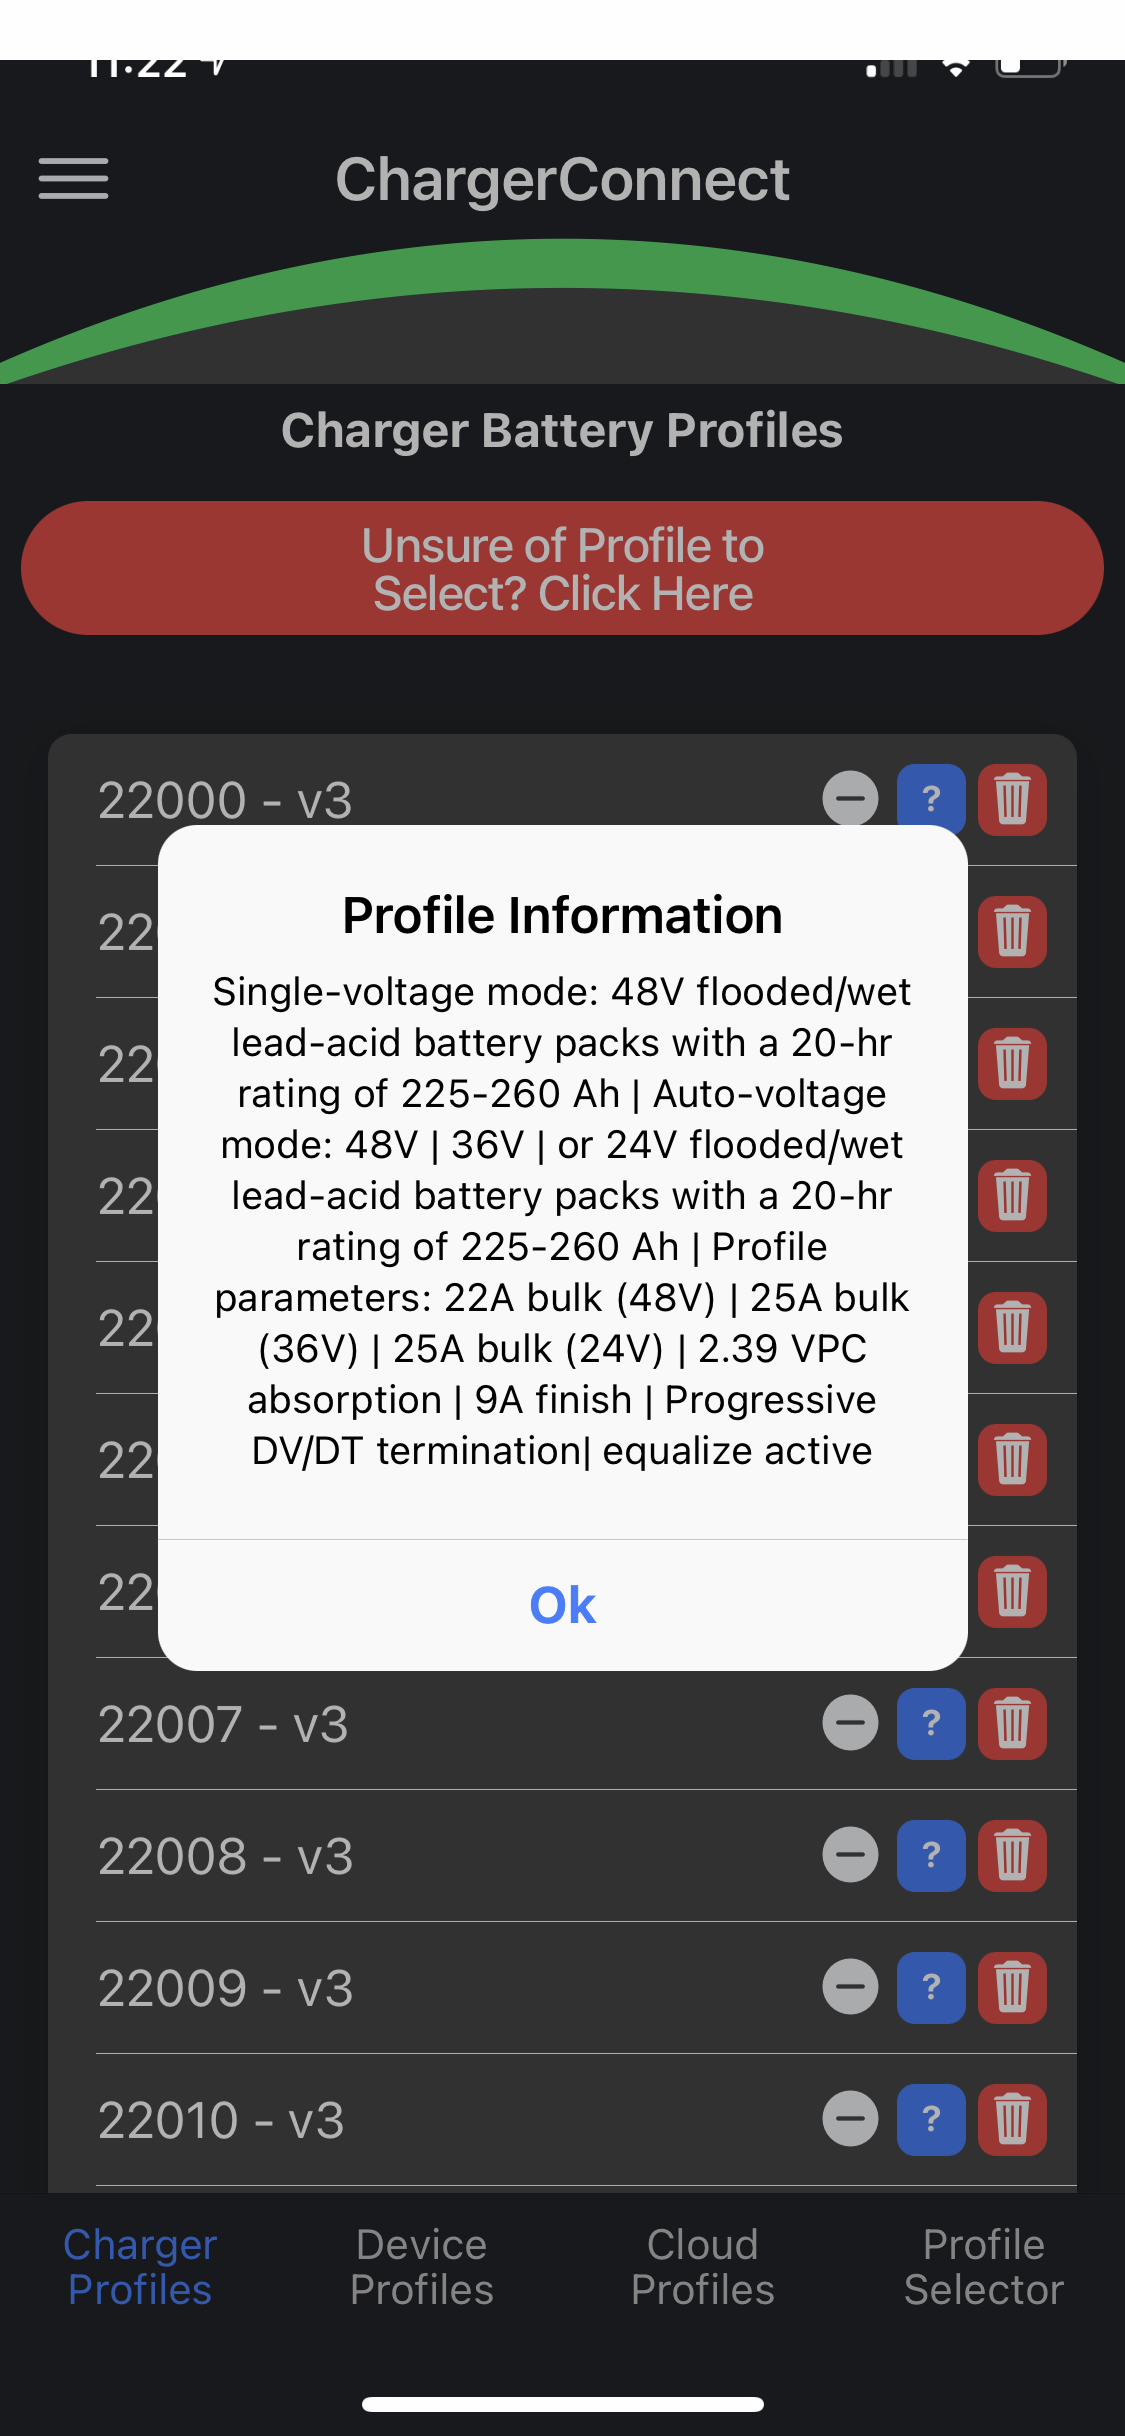This screenshot has width=1125, height=2436.
Task: Open the Profile Selector tab
Action: click(x=983, y=2267)
